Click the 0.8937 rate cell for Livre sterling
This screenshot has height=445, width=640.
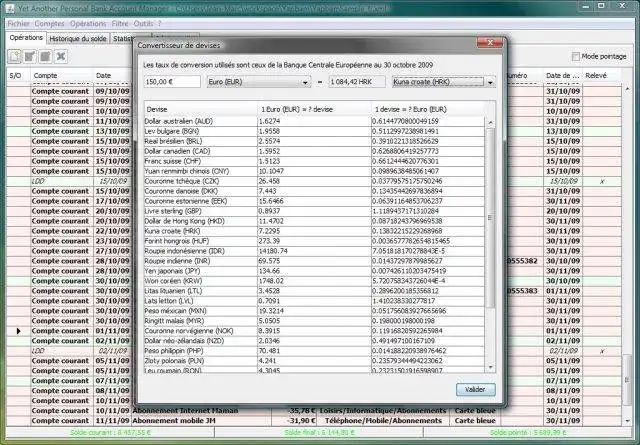[x=314, y=211]
